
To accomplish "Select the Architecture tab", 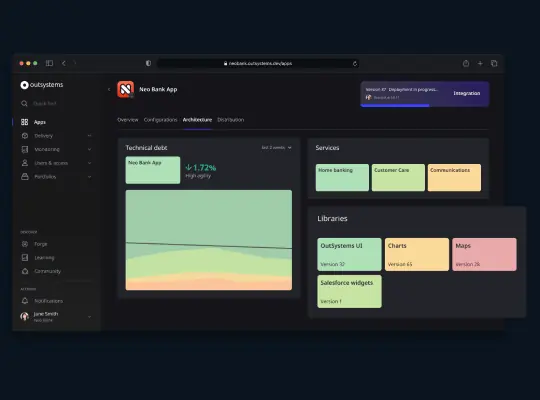I will tap(197, 120).
